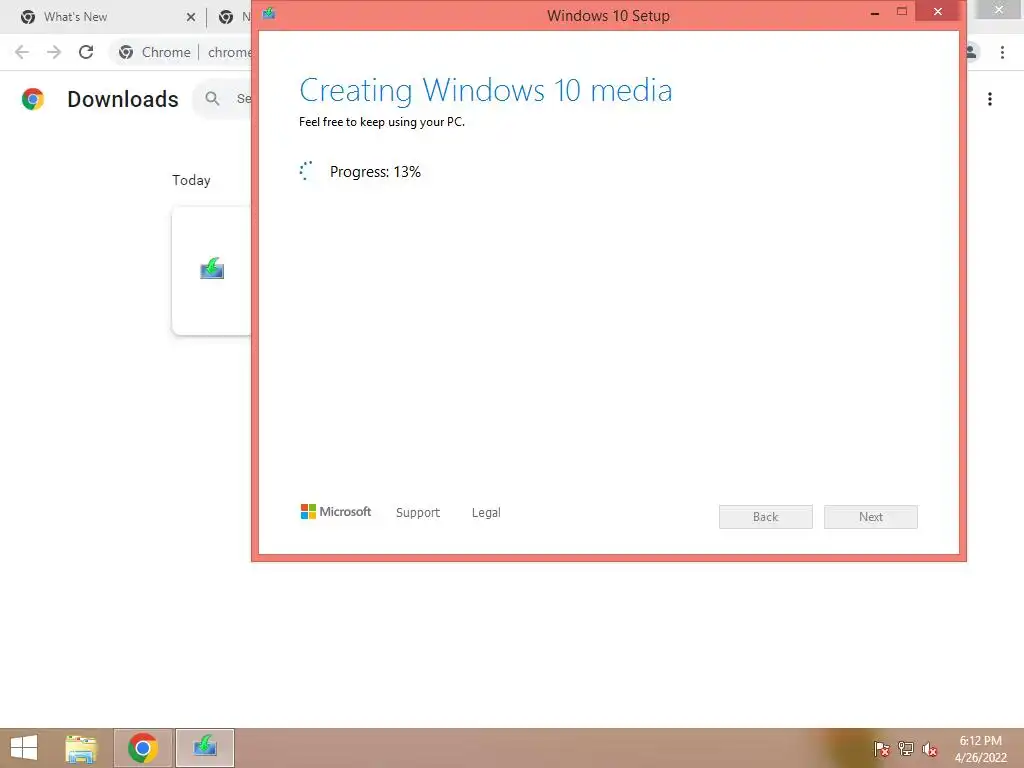
Task: Maximize the Windows 10 Setup window
Action: pyautogui.click(x=902, y=12)
